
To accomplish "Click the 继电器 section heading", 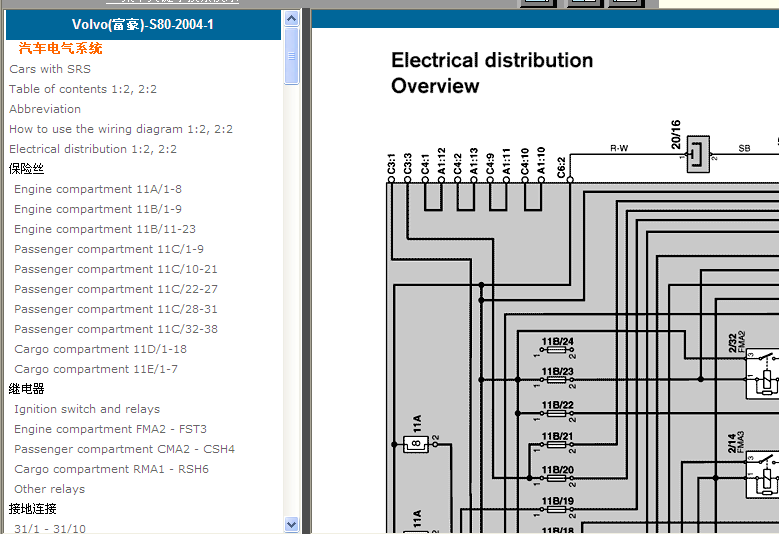I will (x=26, y=389).
